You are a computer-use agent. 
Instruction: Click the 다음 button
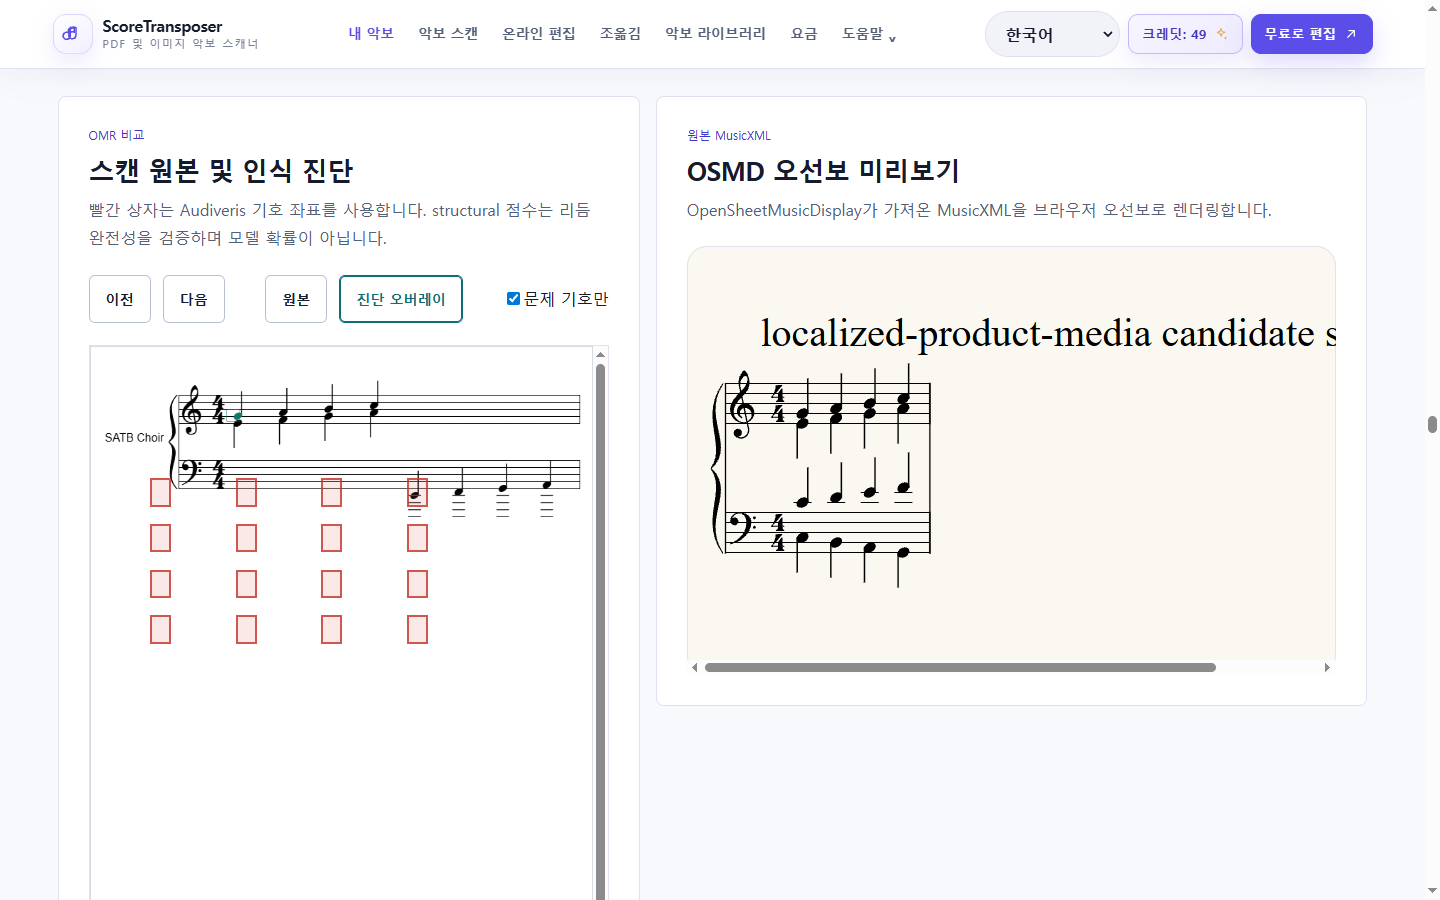pyautogui.click(x=194, y=299)
